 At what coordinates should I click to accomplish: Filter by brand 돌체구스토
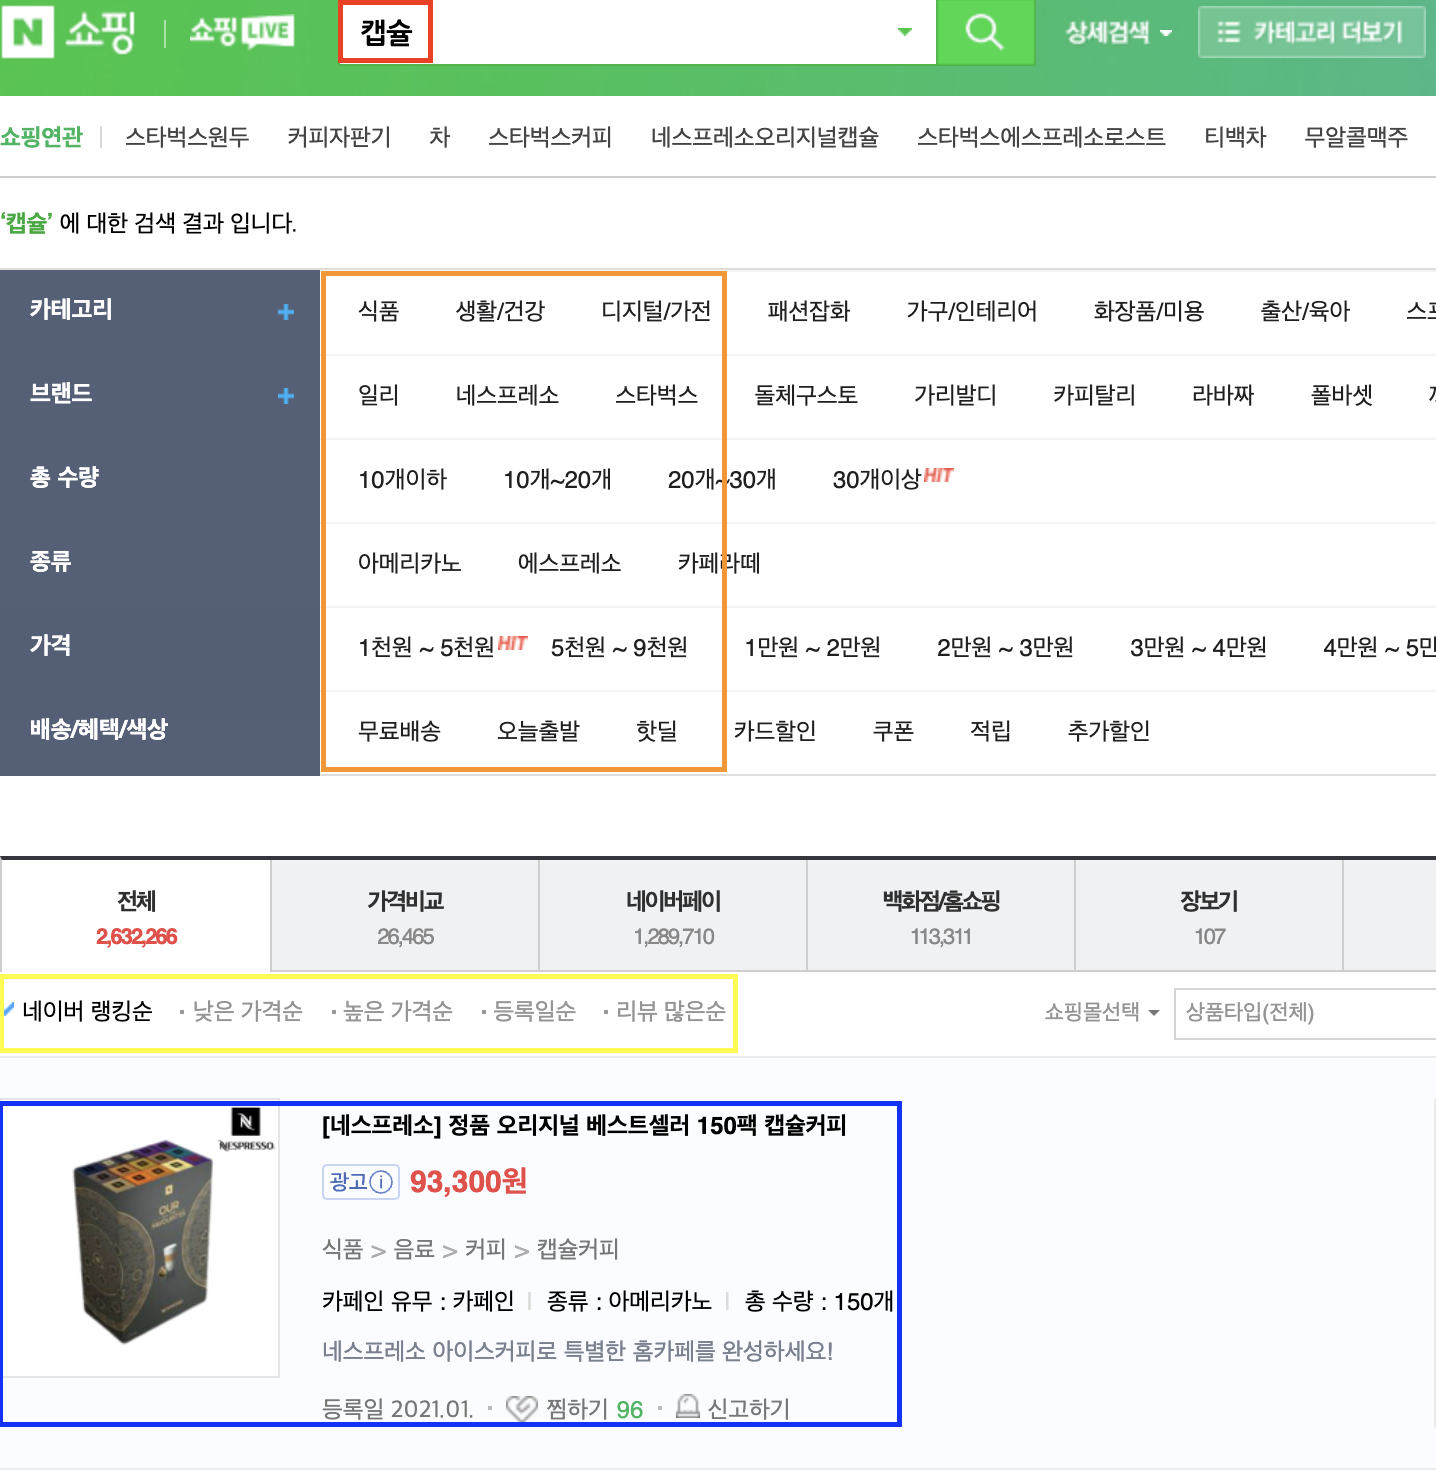(x=806, y=395)
